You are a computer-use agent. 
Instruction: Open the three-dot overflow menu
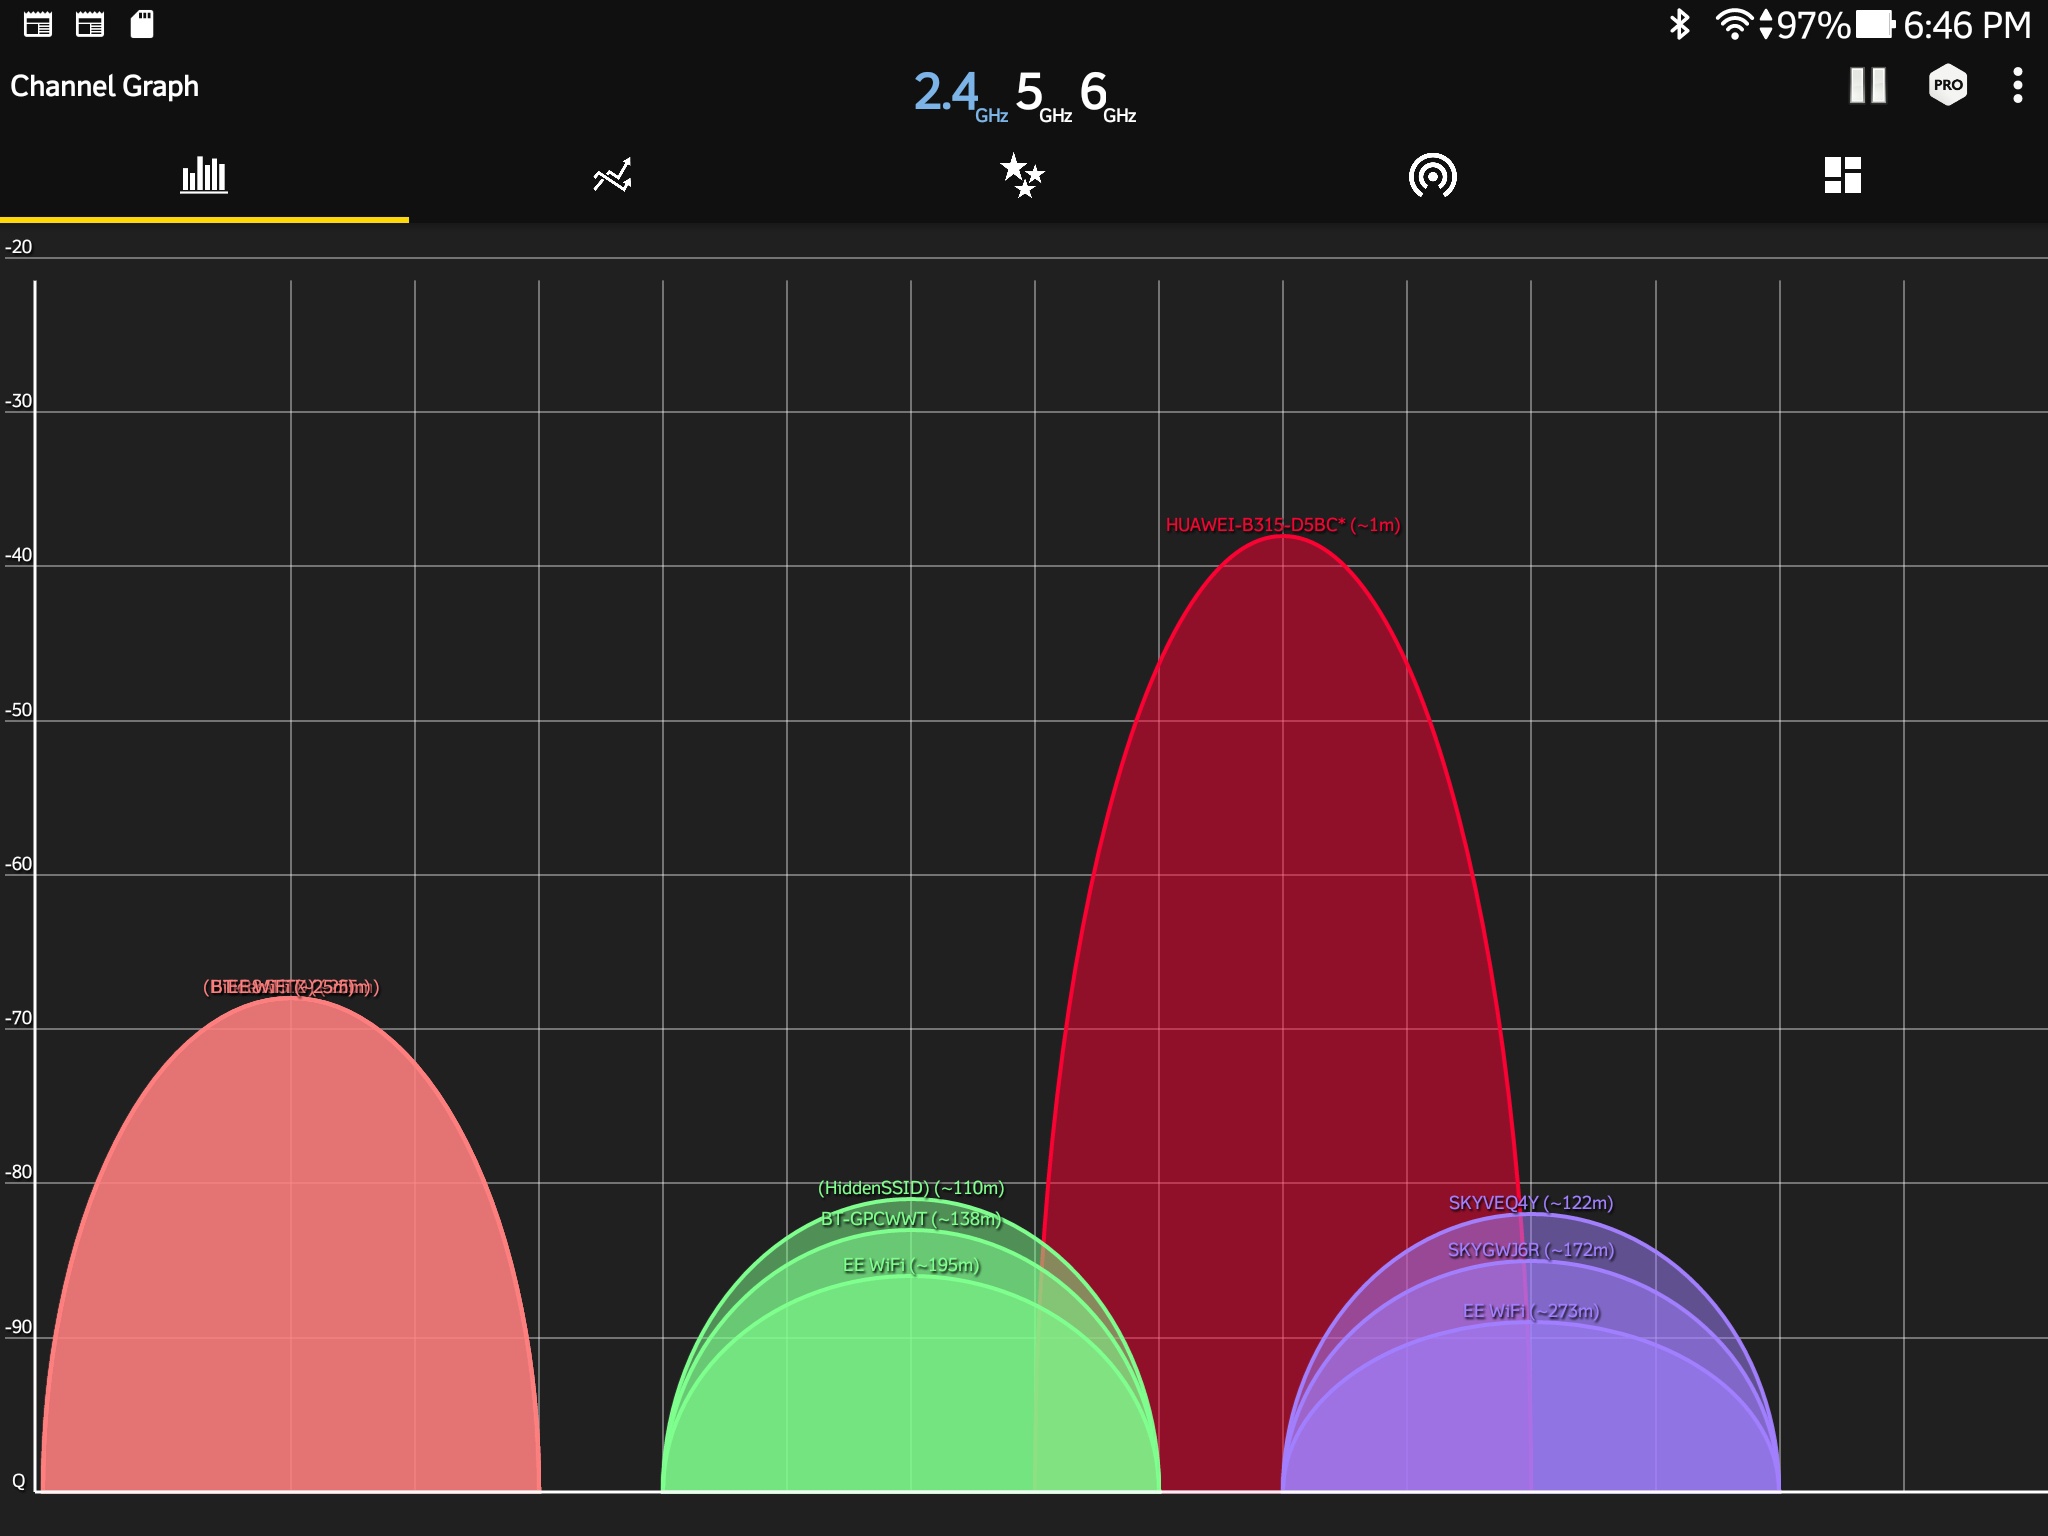click(2018, 86)
